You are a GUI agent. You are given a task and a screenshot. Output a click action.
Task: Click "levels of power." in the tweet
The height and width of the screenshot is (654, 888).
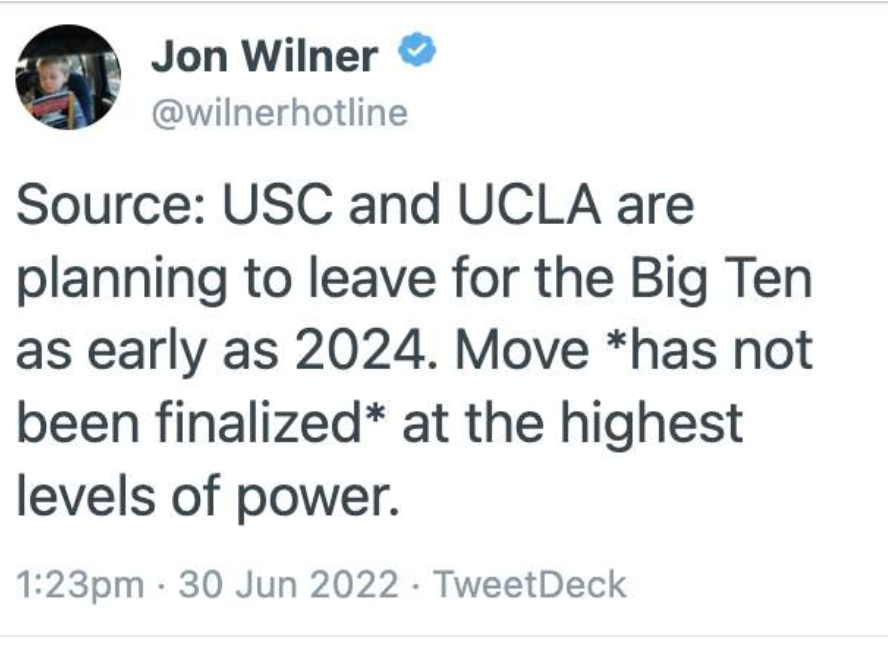(208, 495)
